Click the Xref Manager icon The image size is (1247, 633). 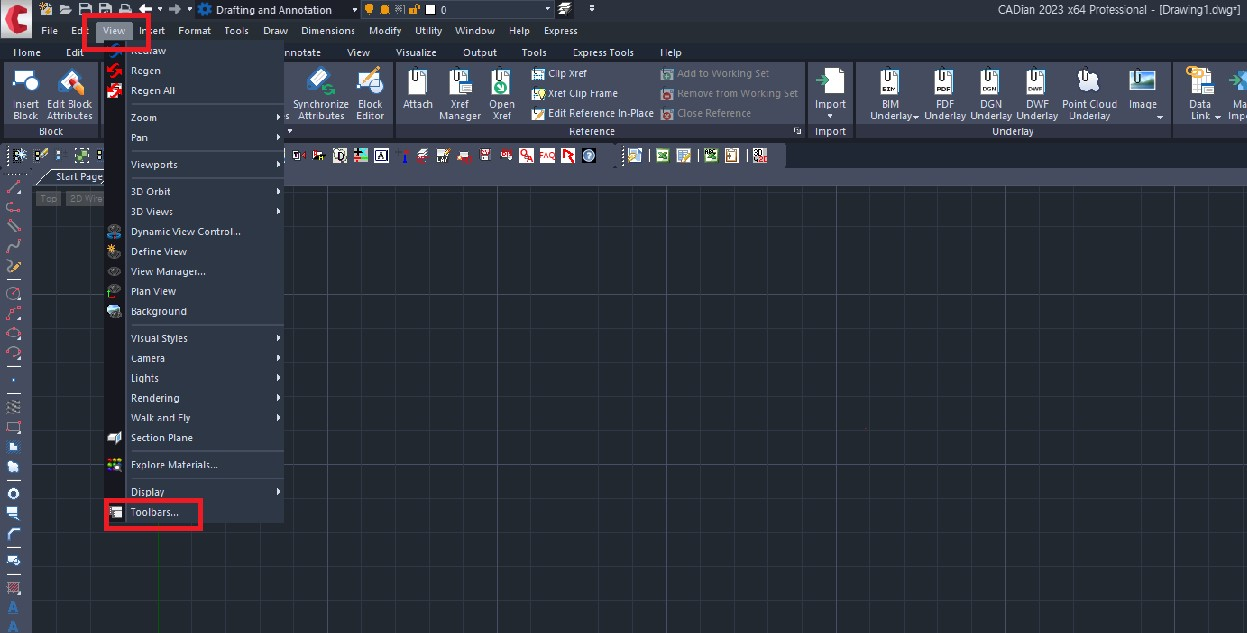pos(459,84)
